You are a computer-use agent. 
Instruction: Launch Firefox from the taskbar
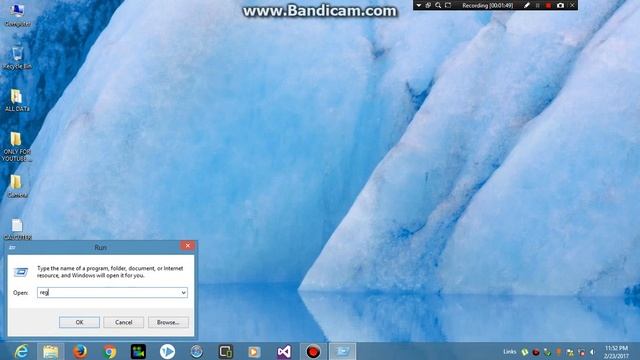click(x=80, y=351)
